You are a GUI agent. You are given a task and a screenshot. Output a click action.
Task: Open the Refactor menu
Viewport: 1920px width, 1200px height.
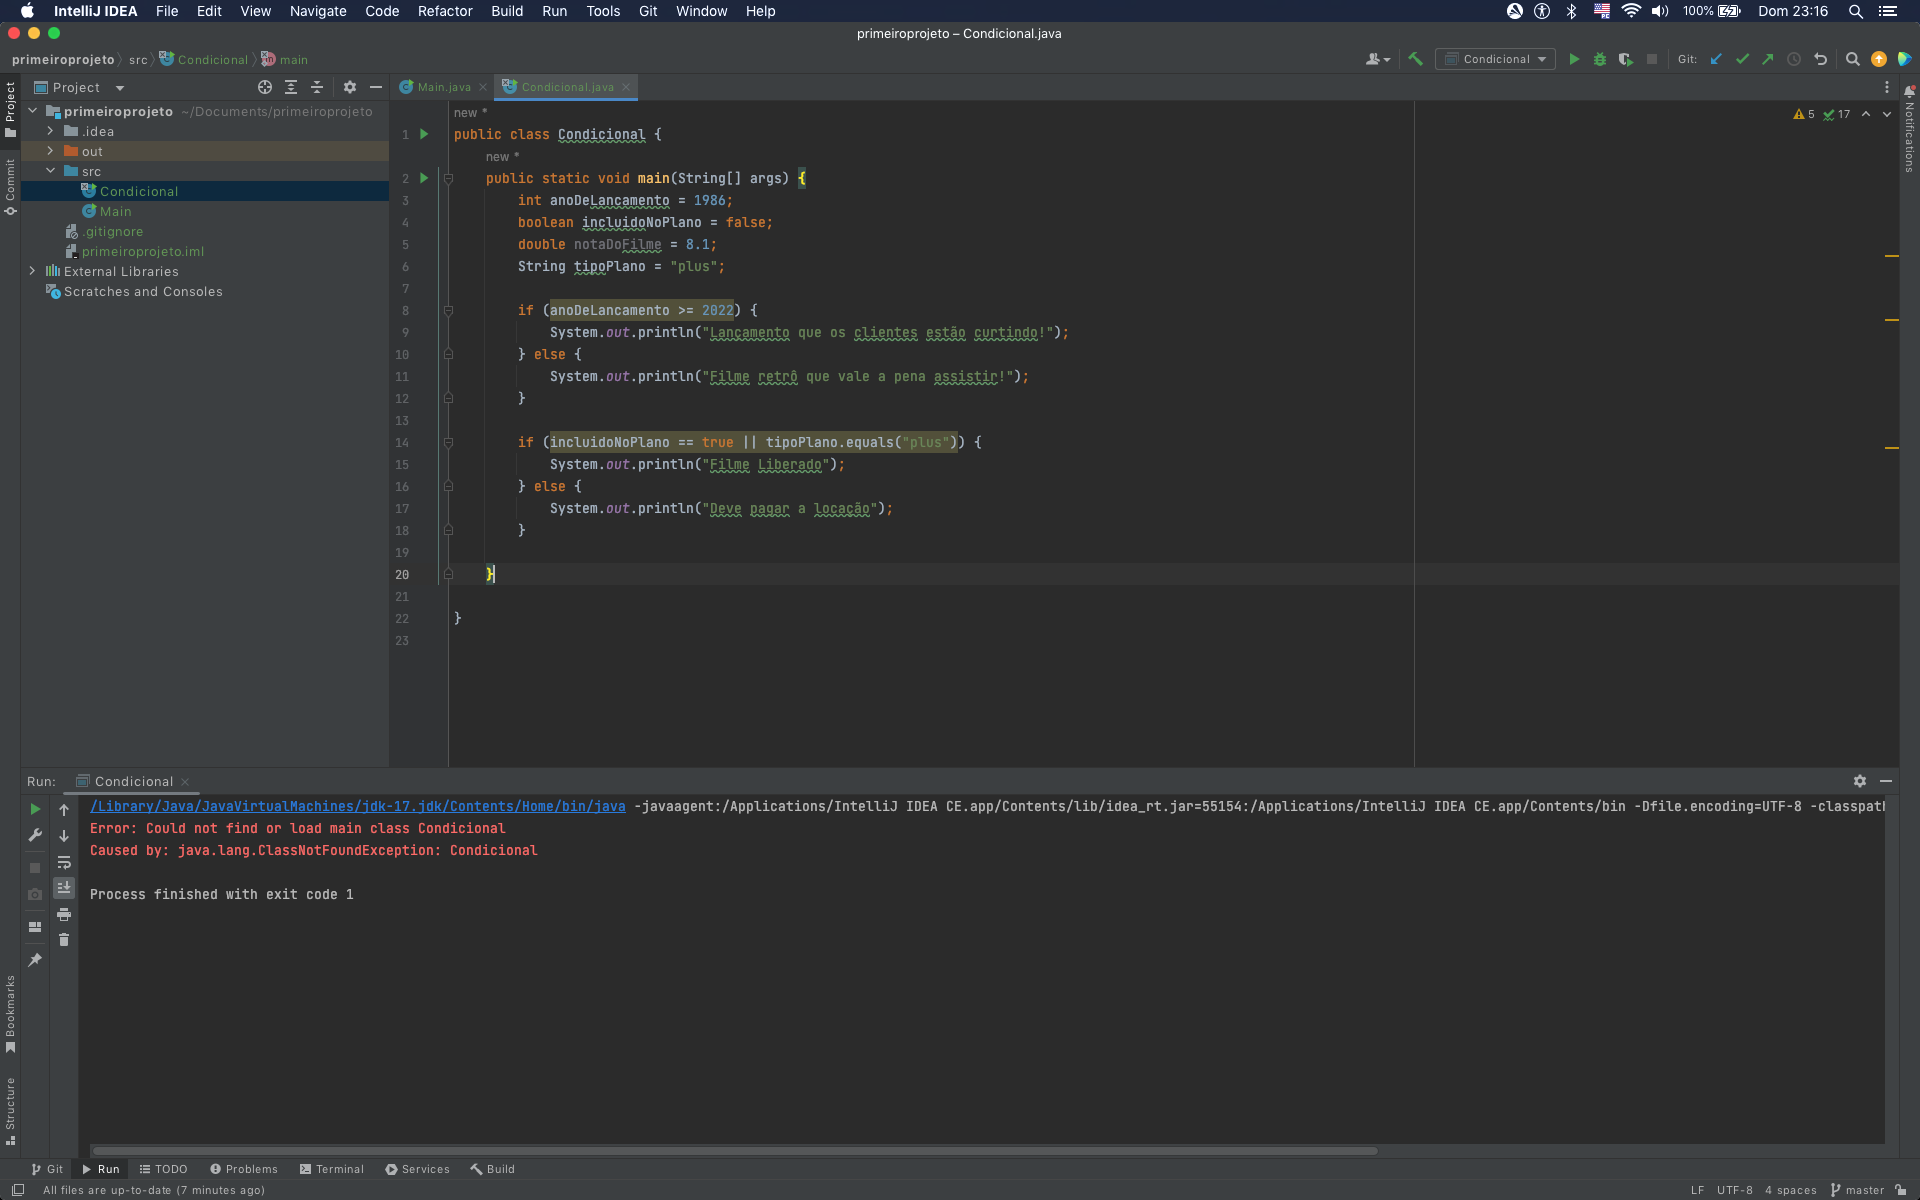[x=445, y=11]
